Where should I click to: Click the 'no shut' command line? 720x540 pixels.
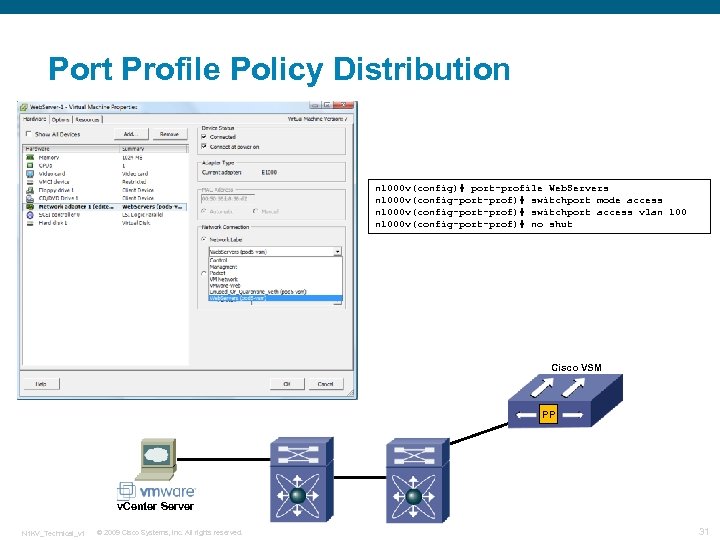[473, 224]
